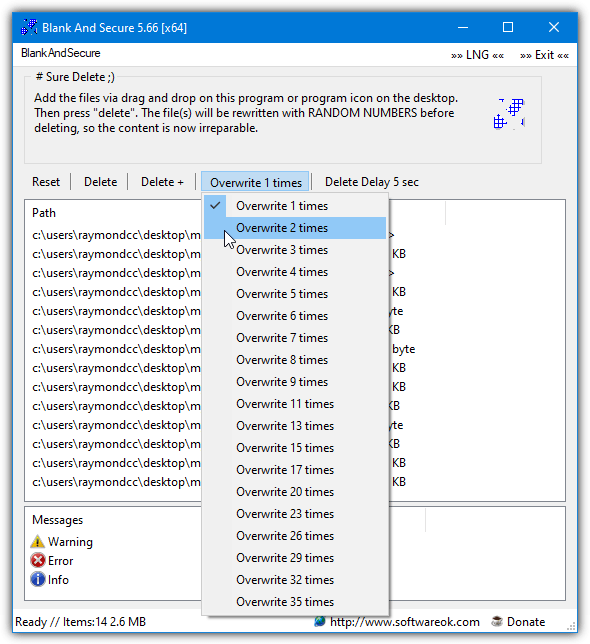The image size is (590, 644).
Task: Click the Reset button
Action: click(46, 182)
